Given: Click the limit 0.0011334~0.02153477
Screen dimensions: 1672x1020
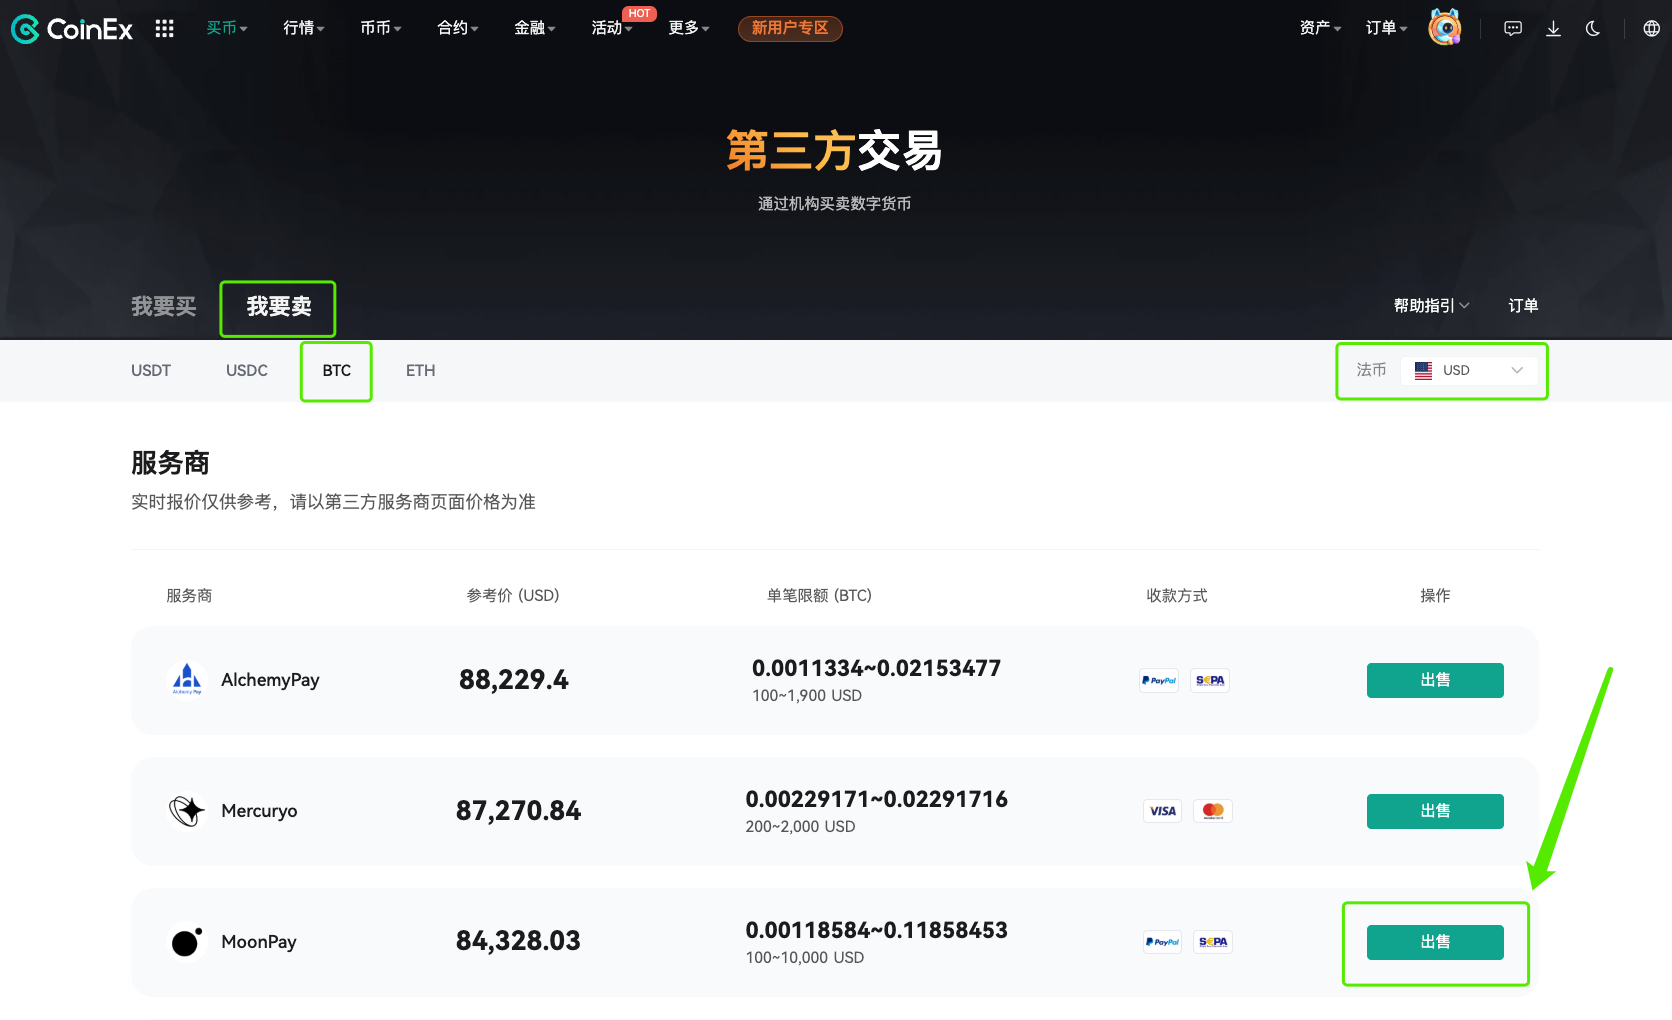Looking at the screenshot, I should point(876,668).
